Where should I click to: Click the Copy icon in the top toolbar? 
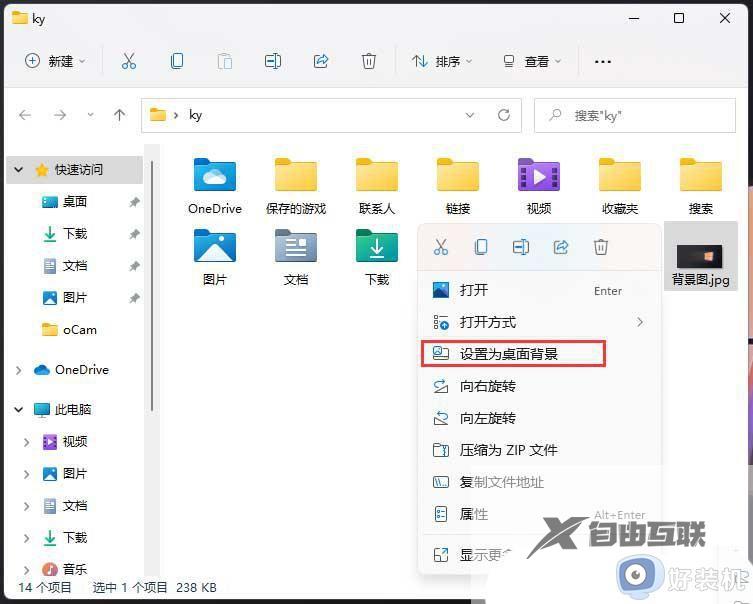pos(177,61)
